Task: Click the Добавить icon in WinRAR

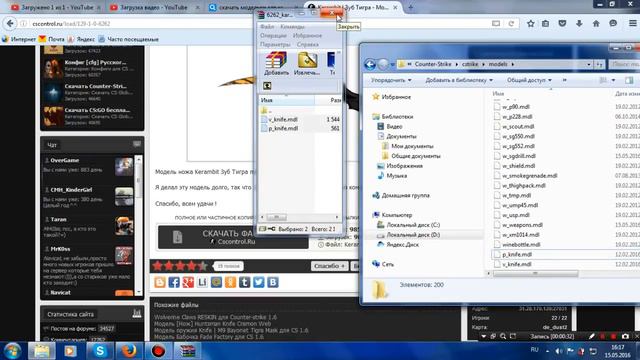Action: pyautogui.click(x=276, y=64)
